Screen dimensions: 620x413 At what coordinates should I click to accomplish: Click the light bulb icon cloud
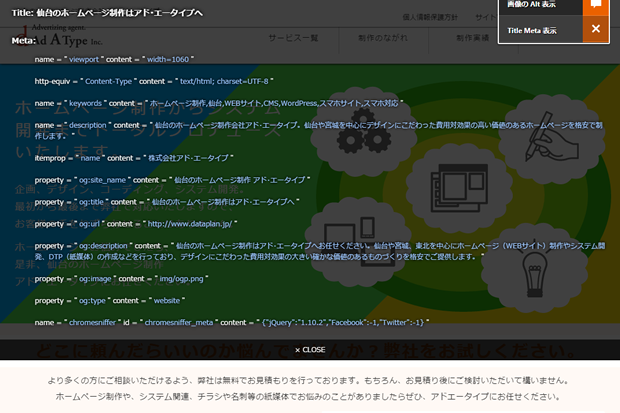pyautogui.click(x=534, y=268)
